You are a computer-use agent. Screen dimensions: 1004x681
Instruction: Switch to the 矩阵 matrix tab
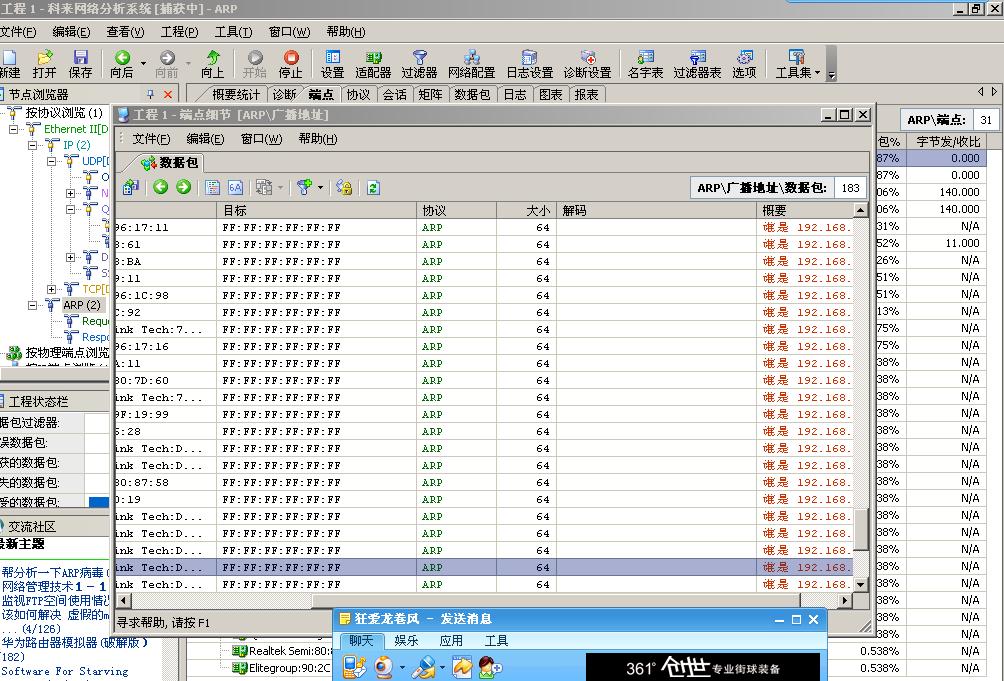430,94
